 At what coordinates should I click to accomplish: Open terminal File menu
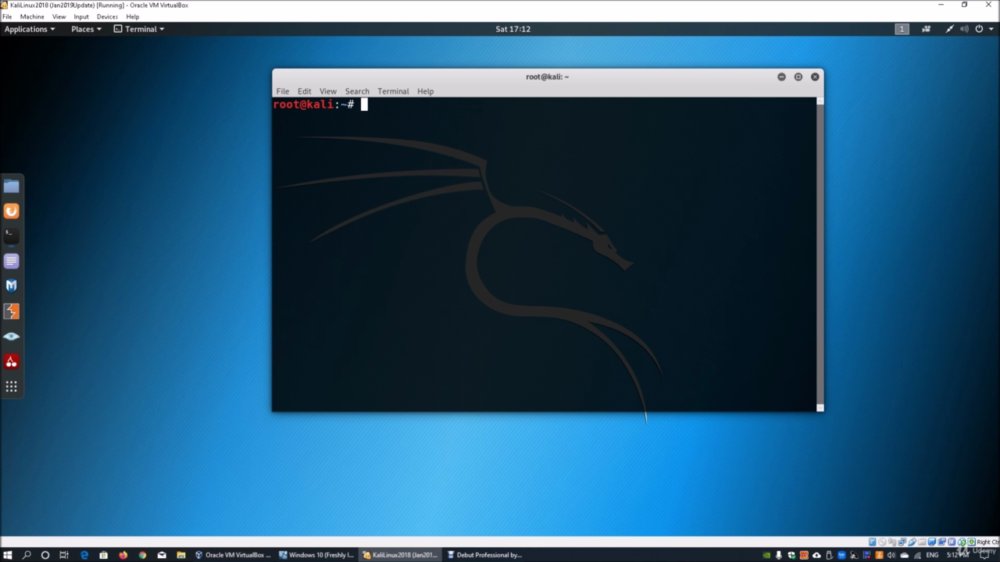pyautogui.click(x=283, y=91)
